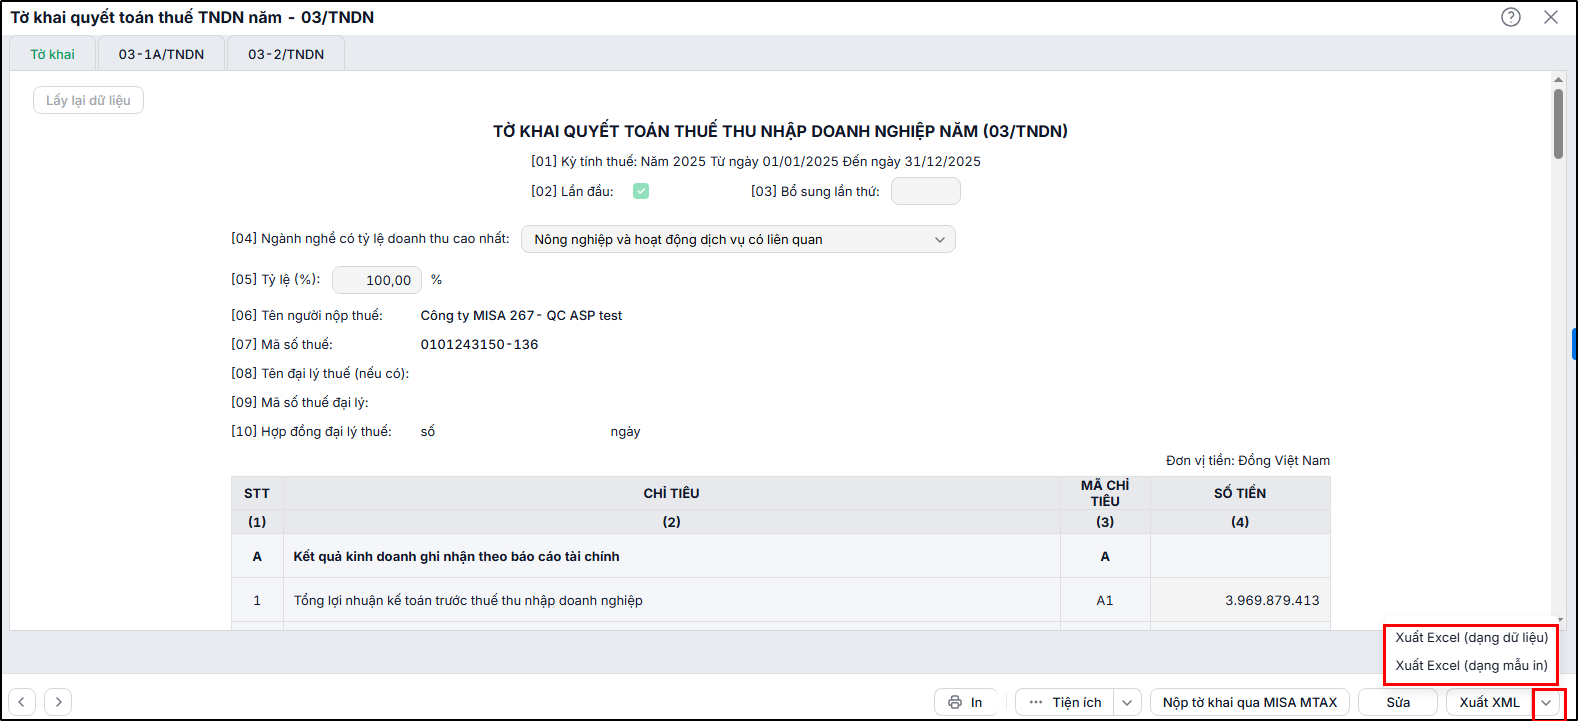Click the A1 indicator code cell
The height and width of the screenshot is (721, 1578).
click(1105, 600)
